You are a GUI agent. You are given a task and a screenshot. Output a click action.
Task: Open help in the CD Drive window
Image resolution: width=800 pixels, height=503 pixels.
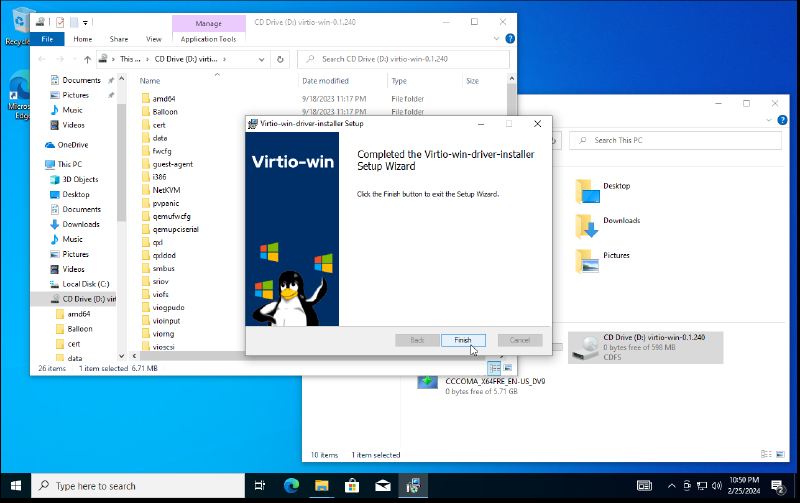coord(510,39)
